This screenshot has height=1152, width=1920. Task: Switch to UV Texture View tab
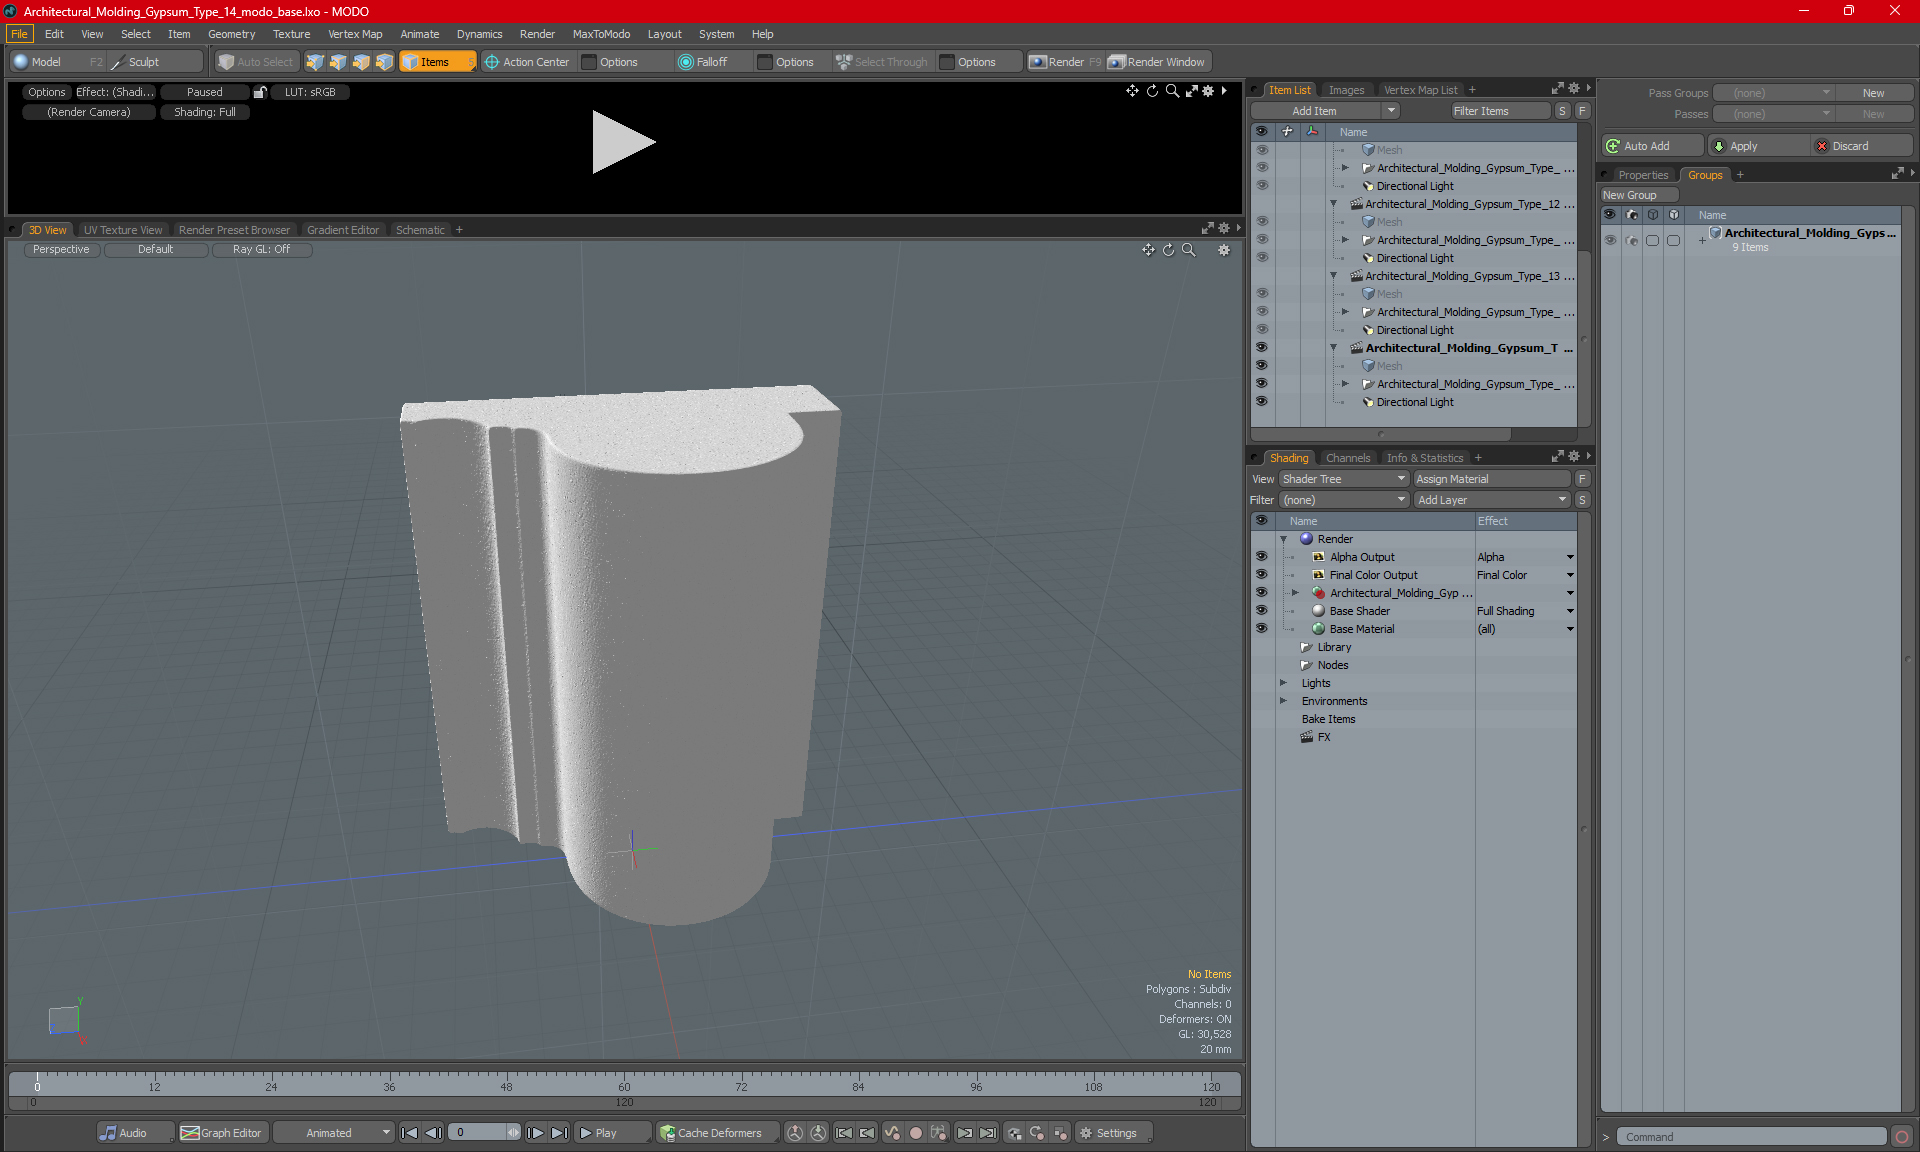[x=123, y=230]
